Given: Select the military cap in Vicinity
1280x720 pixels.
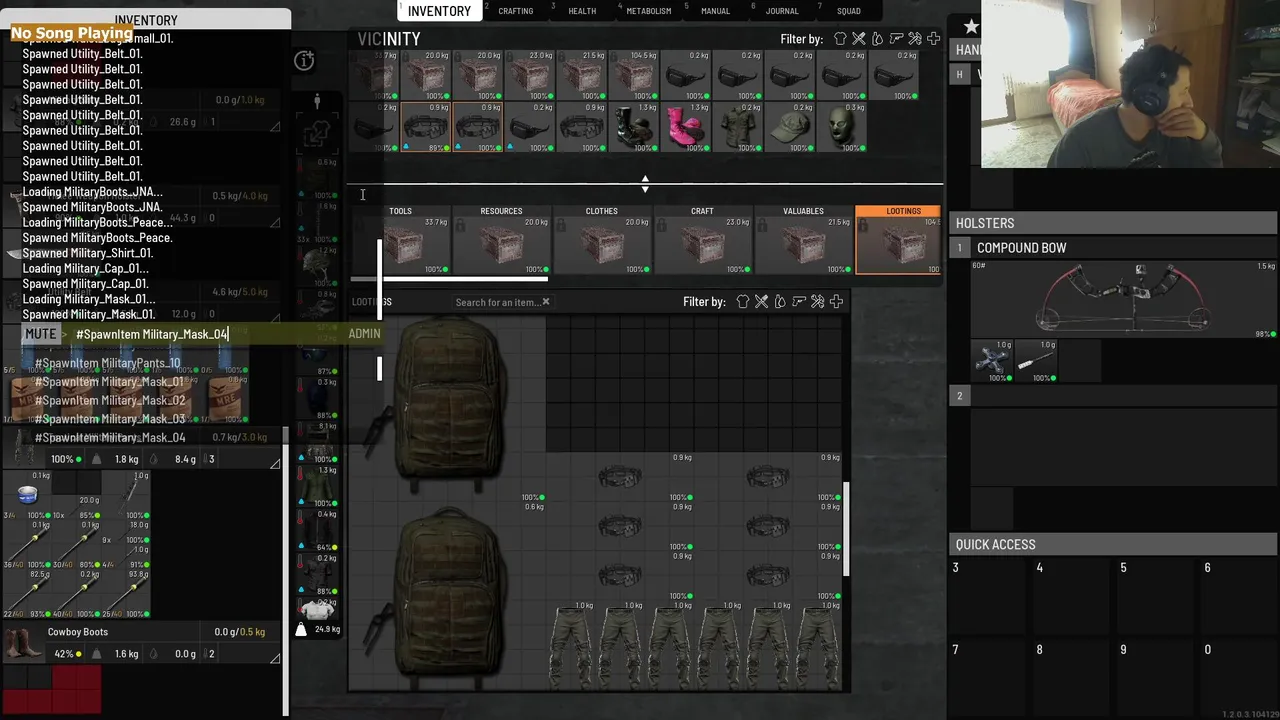Looking at the screenshot, I should pyautogui.click(x=790, y=127).
